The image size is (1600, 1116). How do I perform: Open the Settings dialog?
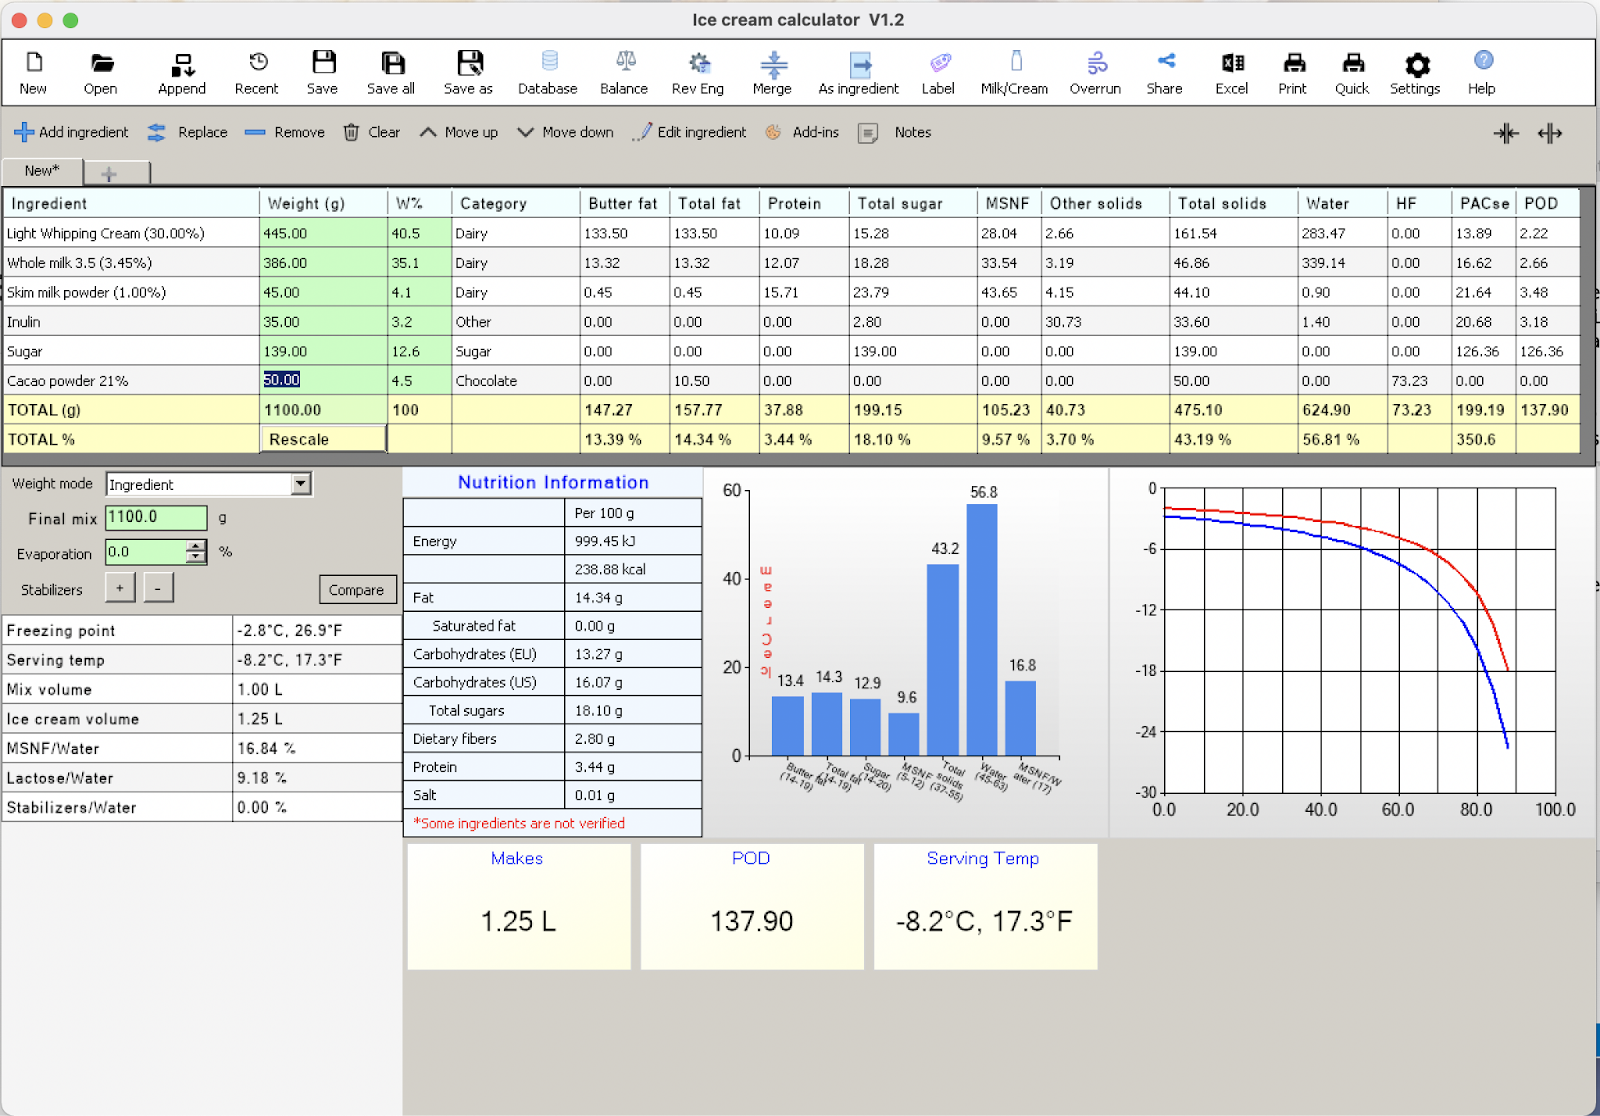click(x=1416, y=73)
